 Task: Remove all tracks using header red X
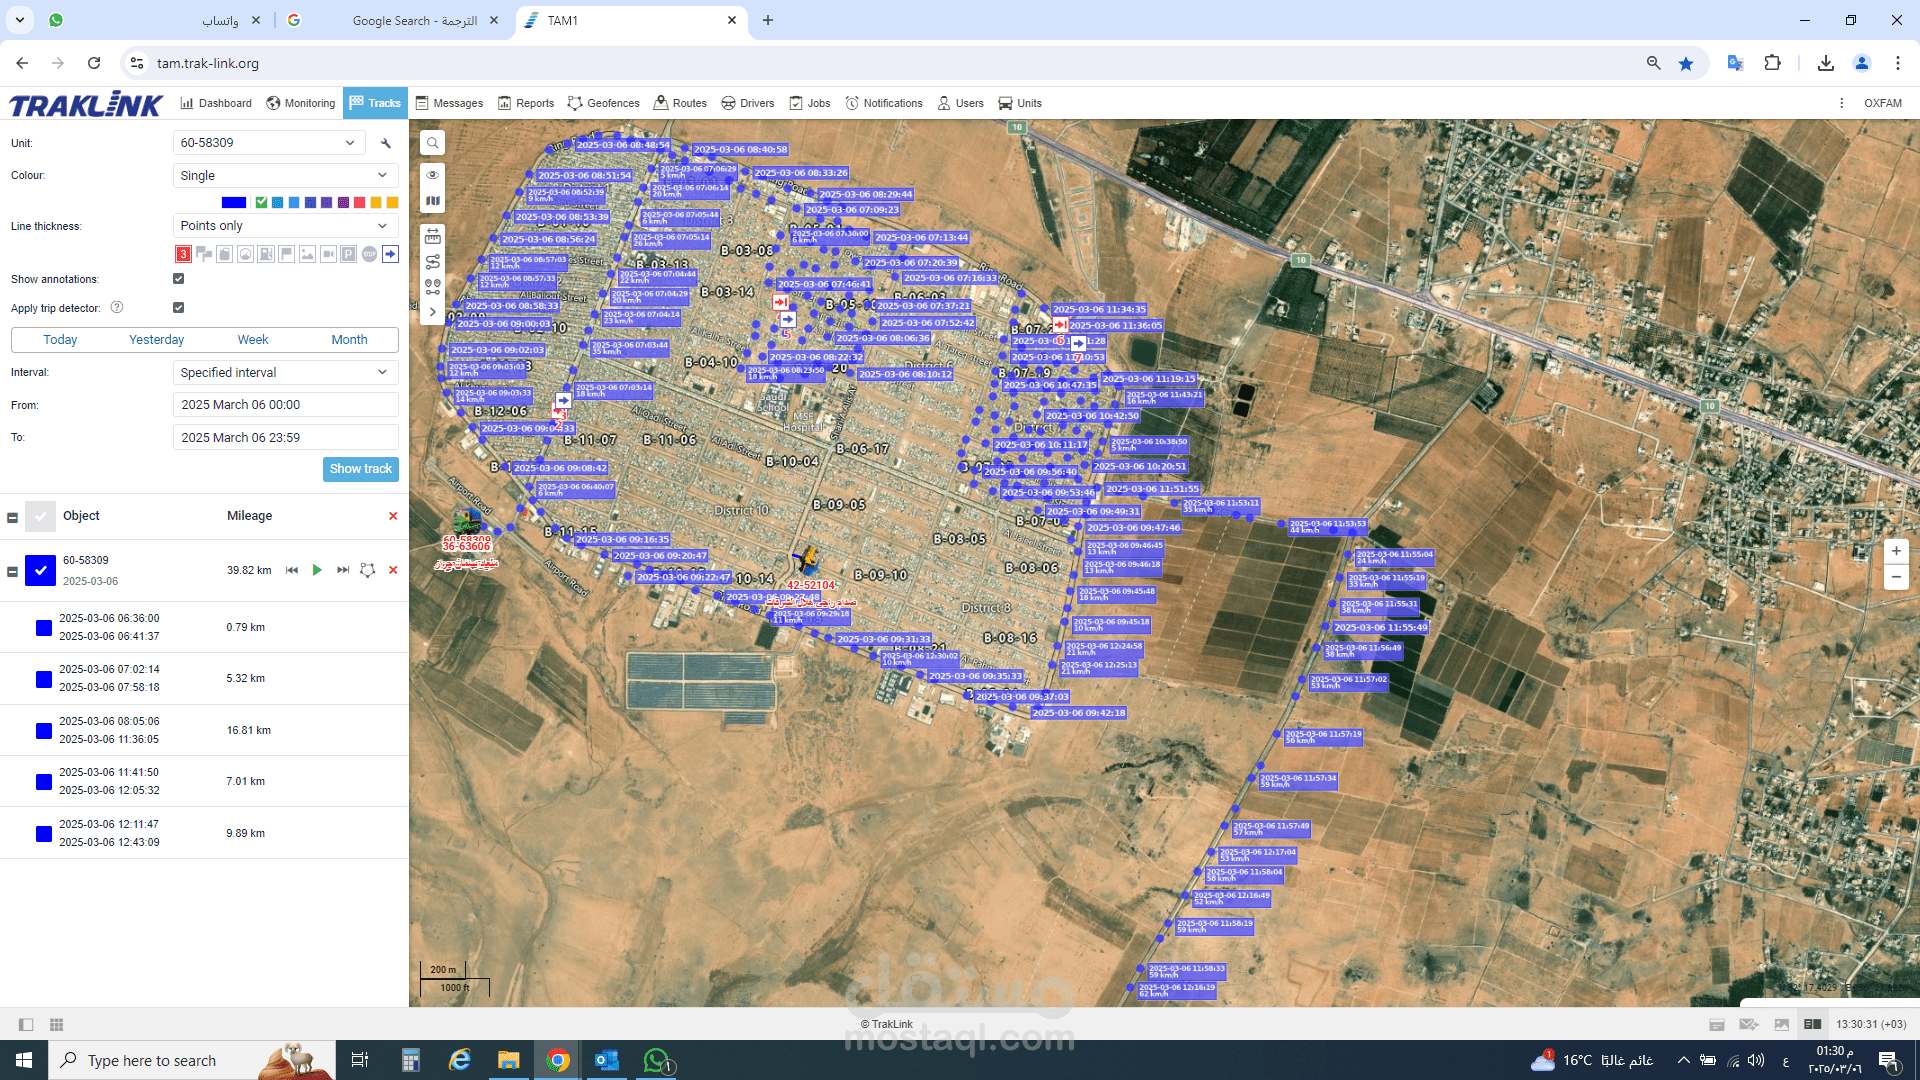(393, 516)
